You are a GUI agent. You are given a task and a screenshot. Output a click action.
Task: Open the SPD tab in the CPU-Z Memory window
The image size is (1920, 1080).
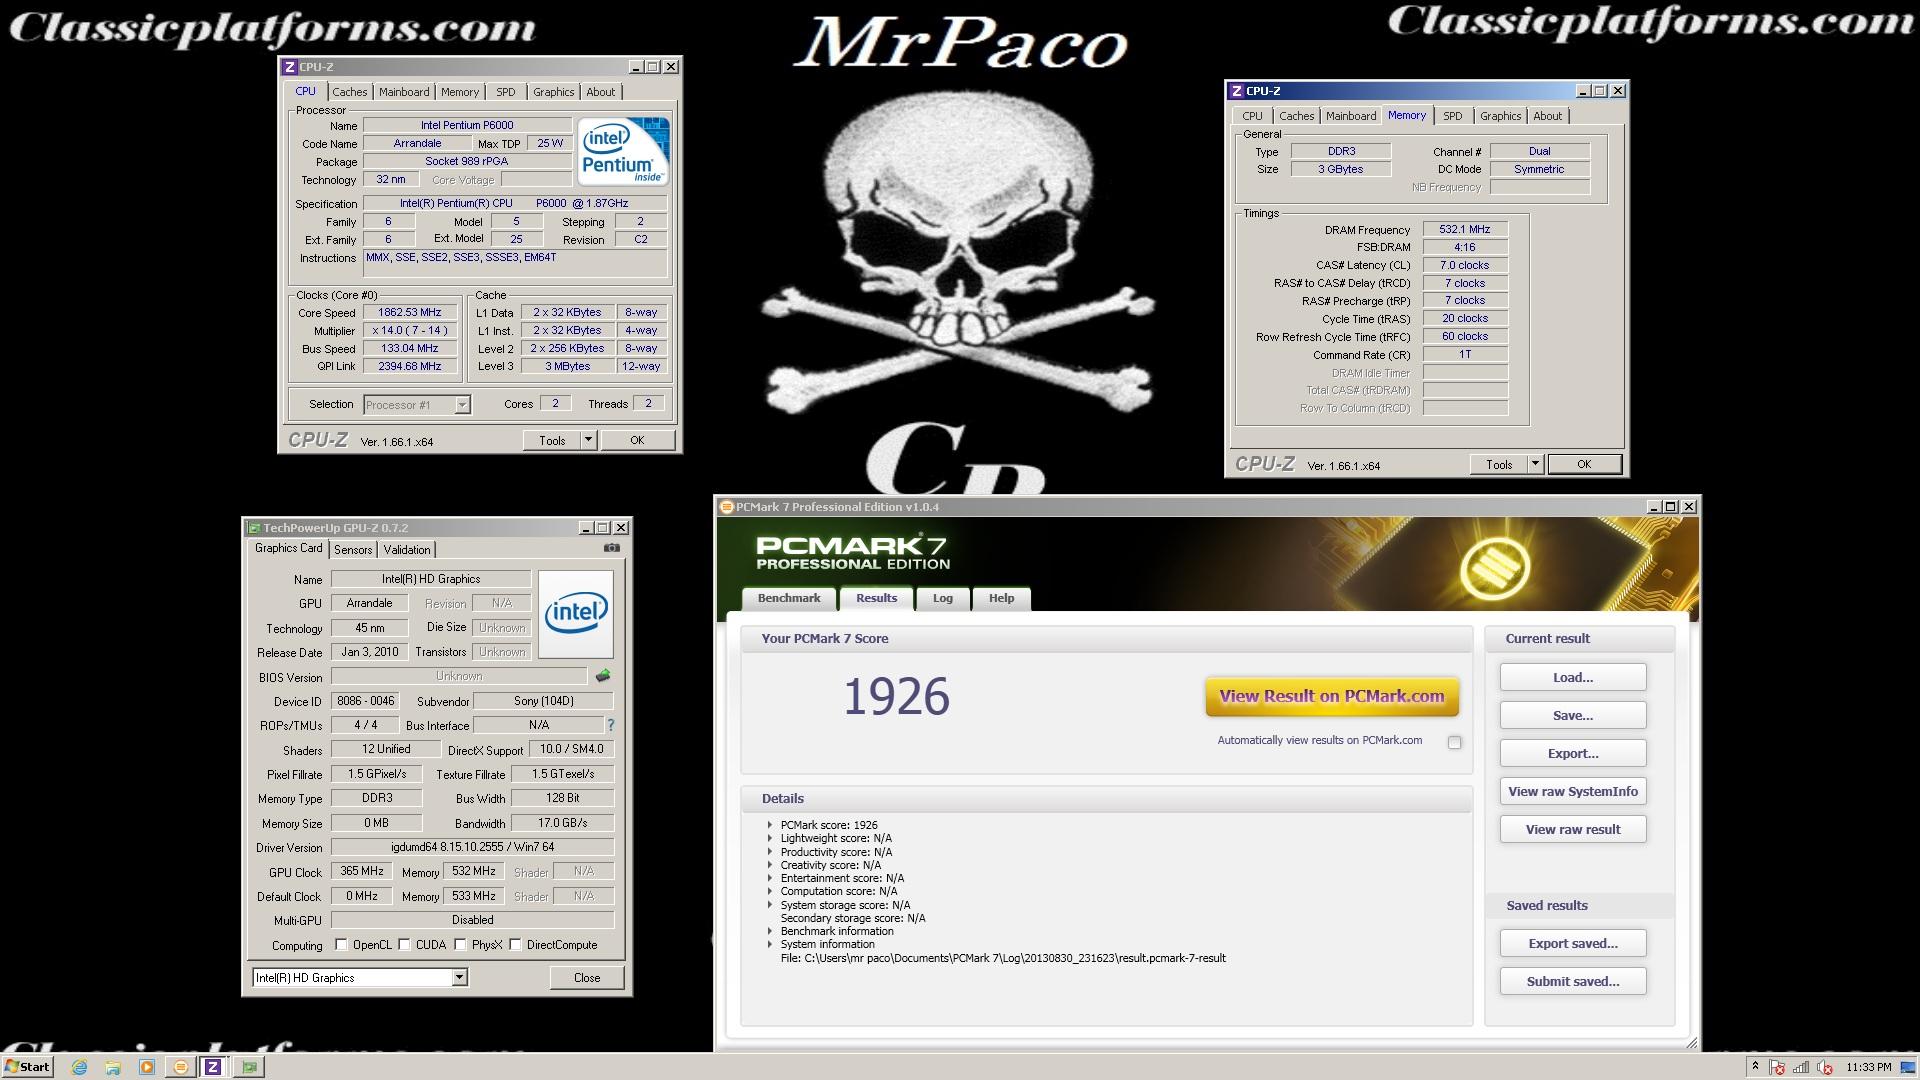coord(1452,116)
